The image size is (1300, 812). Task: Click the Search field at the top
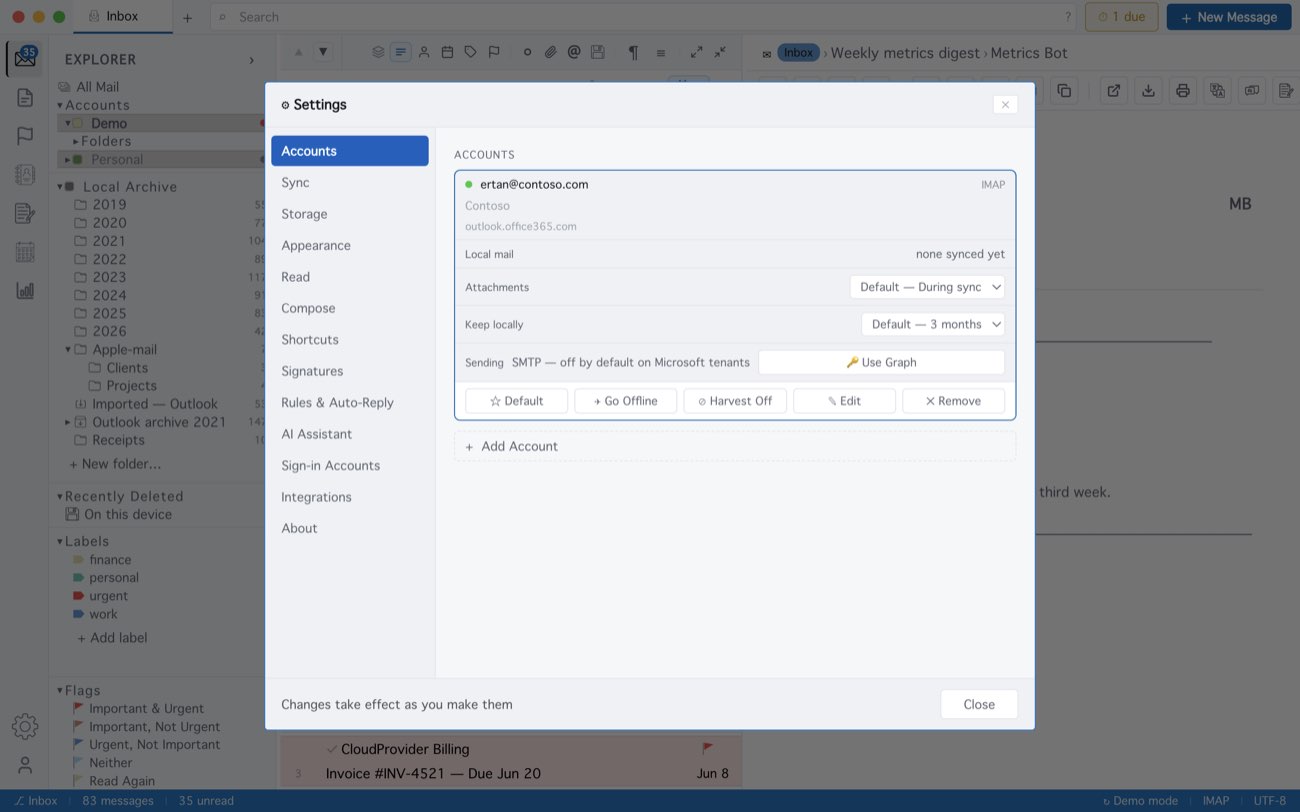click(645, 17)
